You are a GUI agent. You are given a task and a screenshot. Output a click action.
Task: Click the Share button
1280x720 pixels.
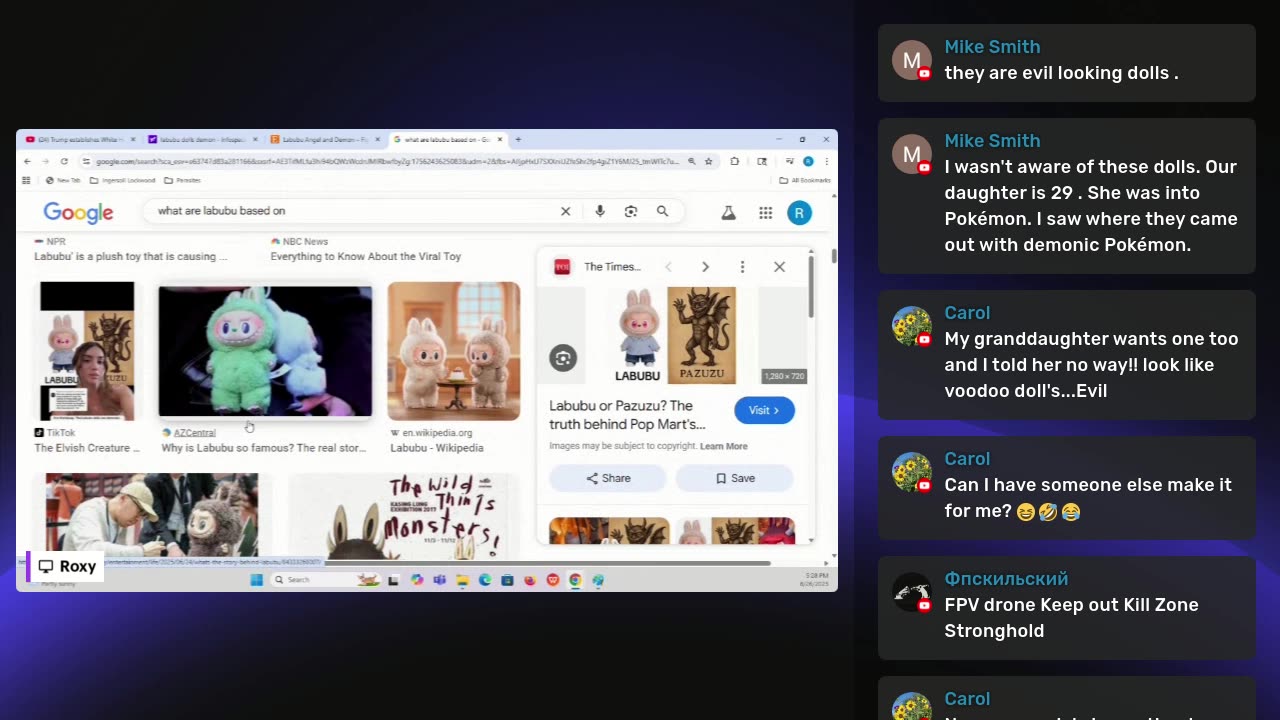(608, 478)
